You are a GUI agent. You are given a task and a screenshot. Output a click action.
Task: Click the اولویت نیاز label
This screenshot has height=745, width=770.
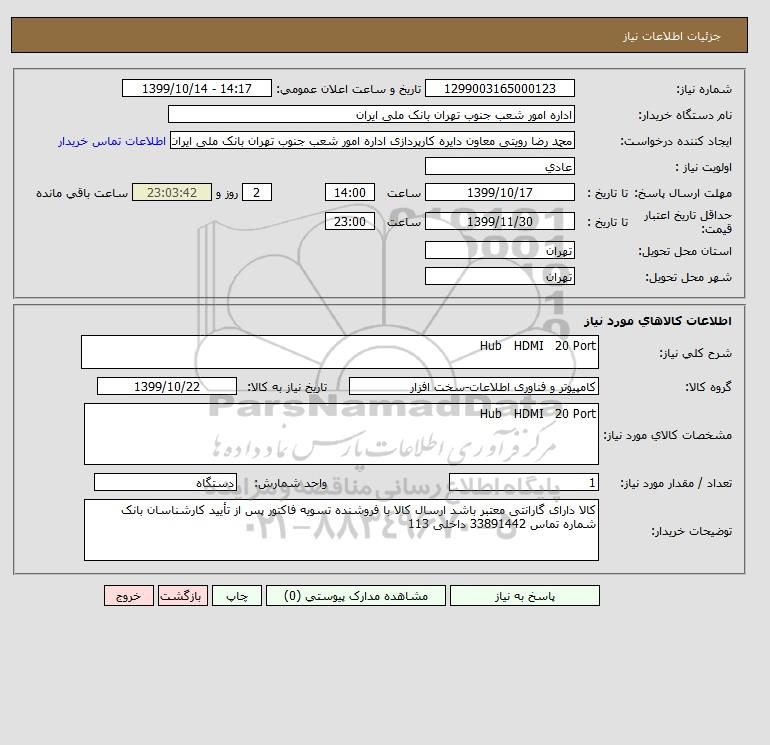point(704,167)
